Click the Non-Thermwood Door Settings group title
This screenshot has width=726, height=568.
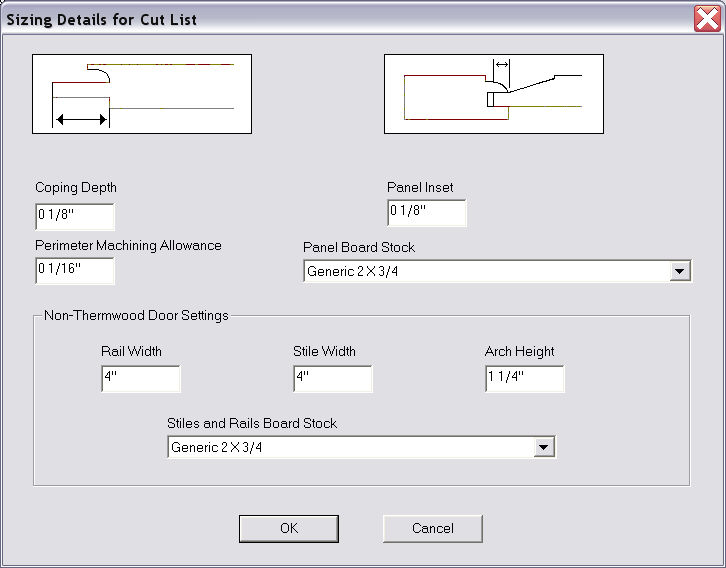click(136, 315)
